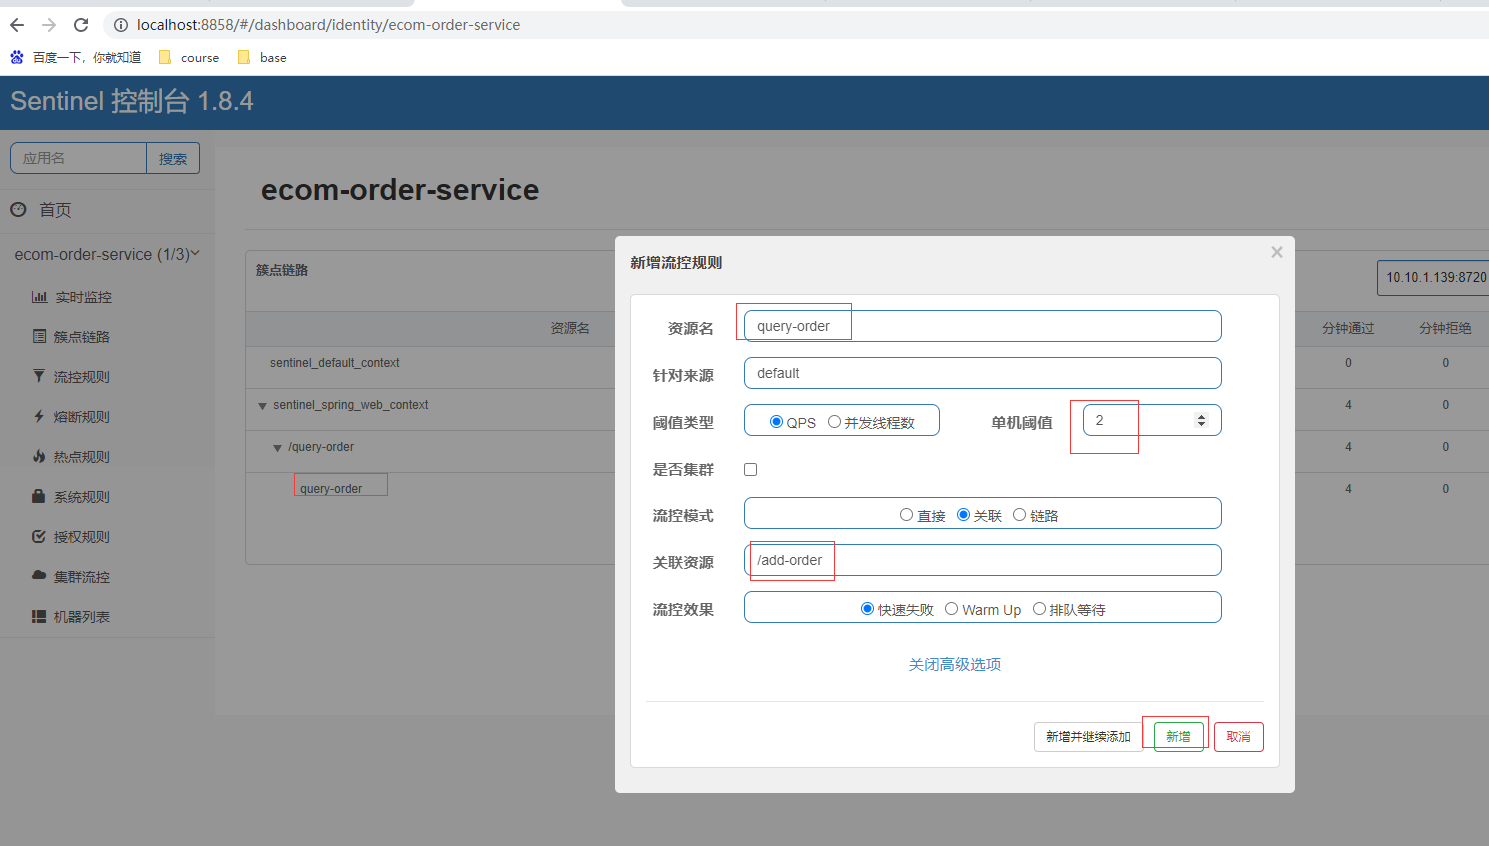Click the browser forward arrow
This screenshot has width=1489, height=846.
(x=49, y=25)
